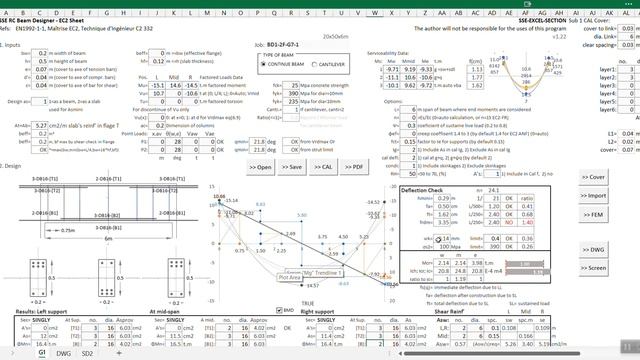Click the 14.57 data label on the chart

tap(312, 286)
